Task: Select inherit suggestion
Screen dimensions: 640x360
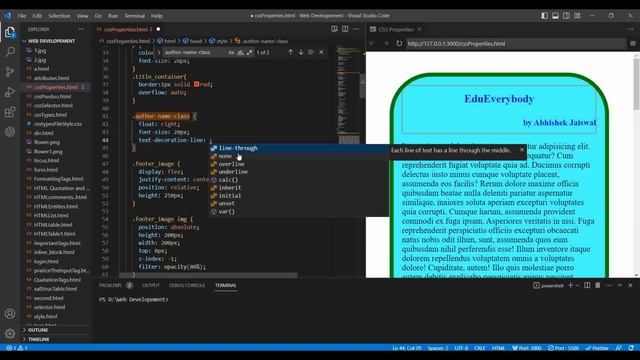Action: click(299, 188)
